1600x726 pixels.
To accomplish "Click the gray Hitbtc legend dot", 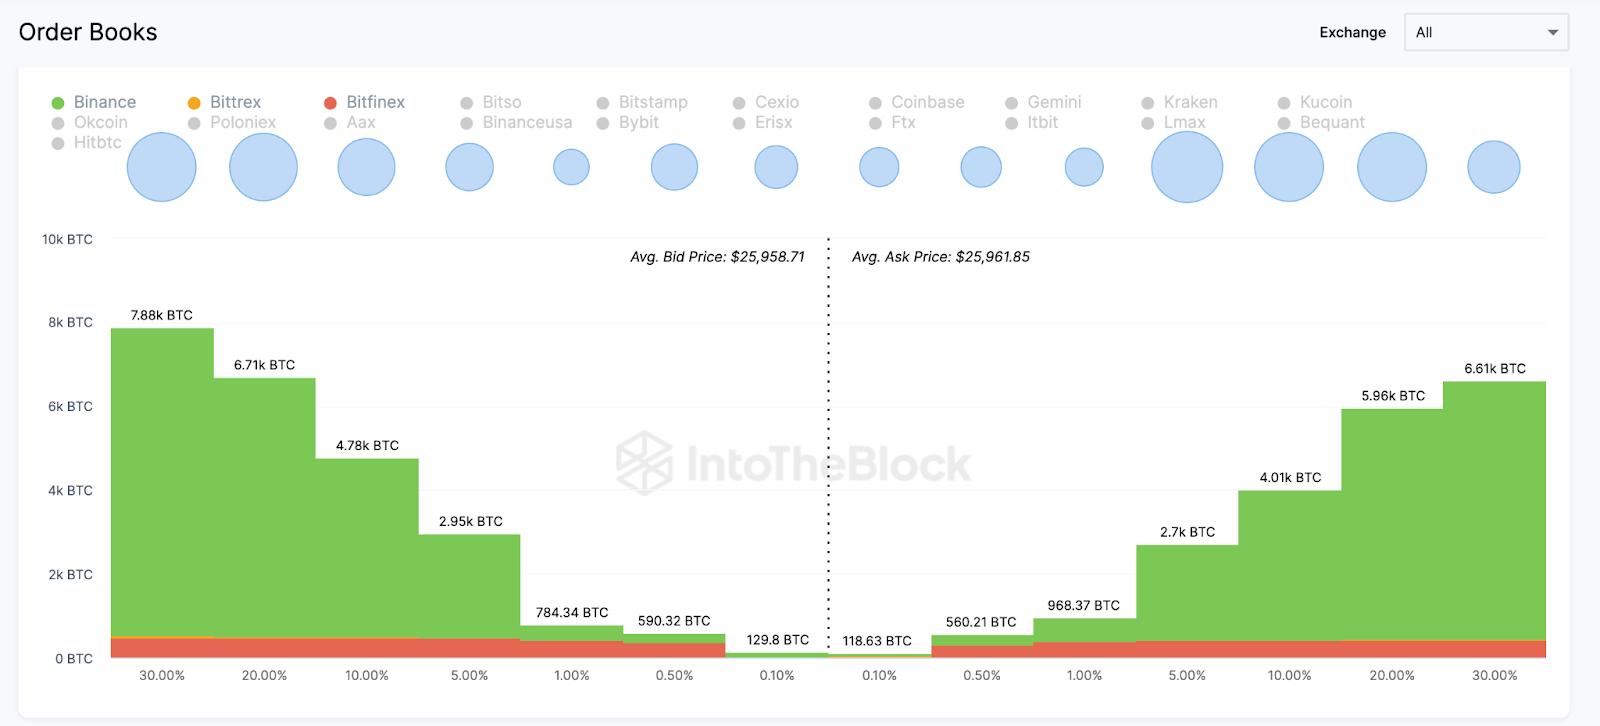I will [x=58, y=143].
